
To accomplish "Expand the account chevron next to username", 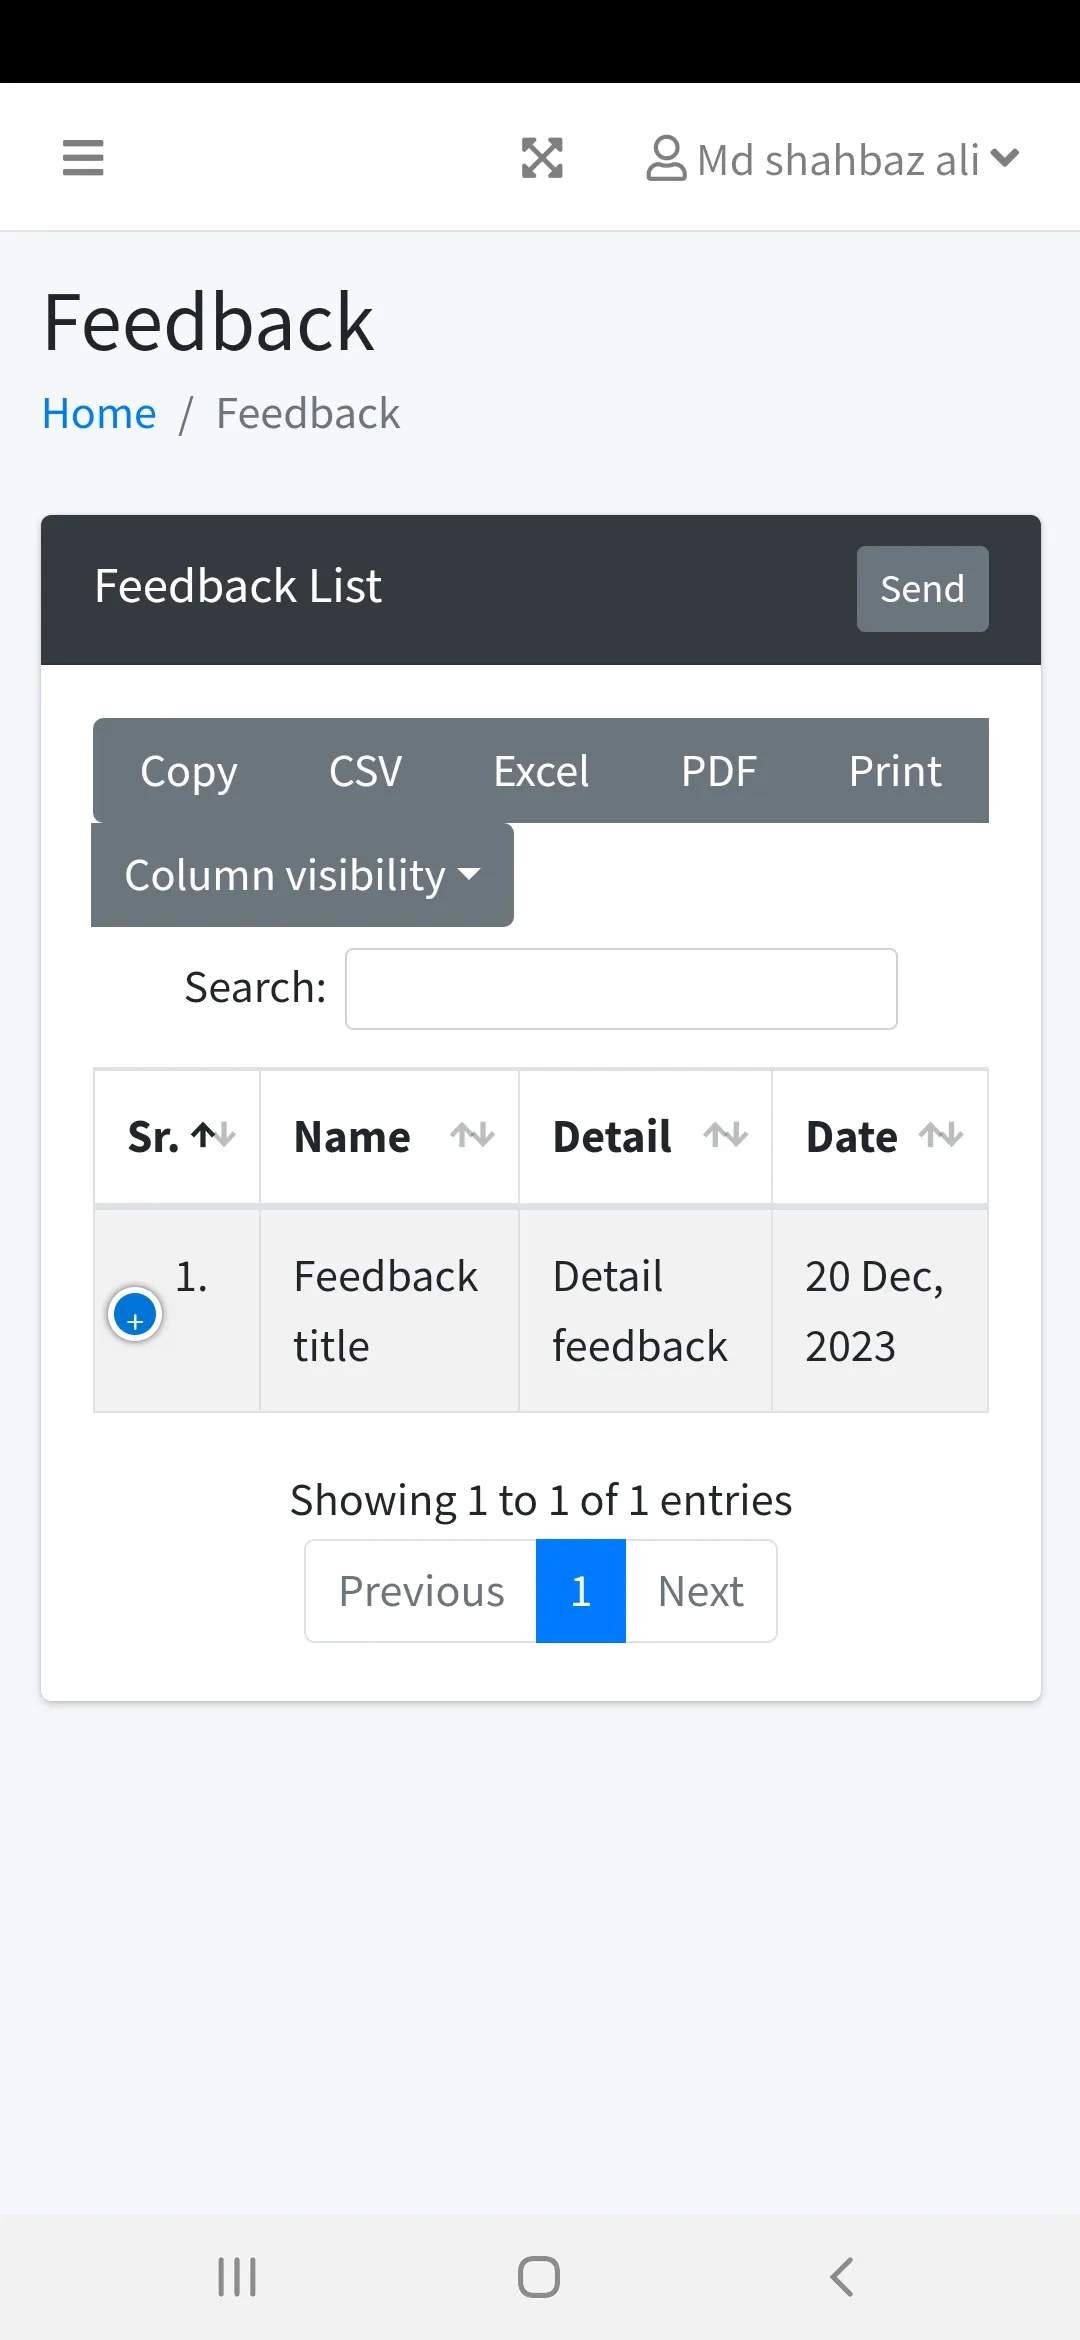I will [x=1003, y=157].
